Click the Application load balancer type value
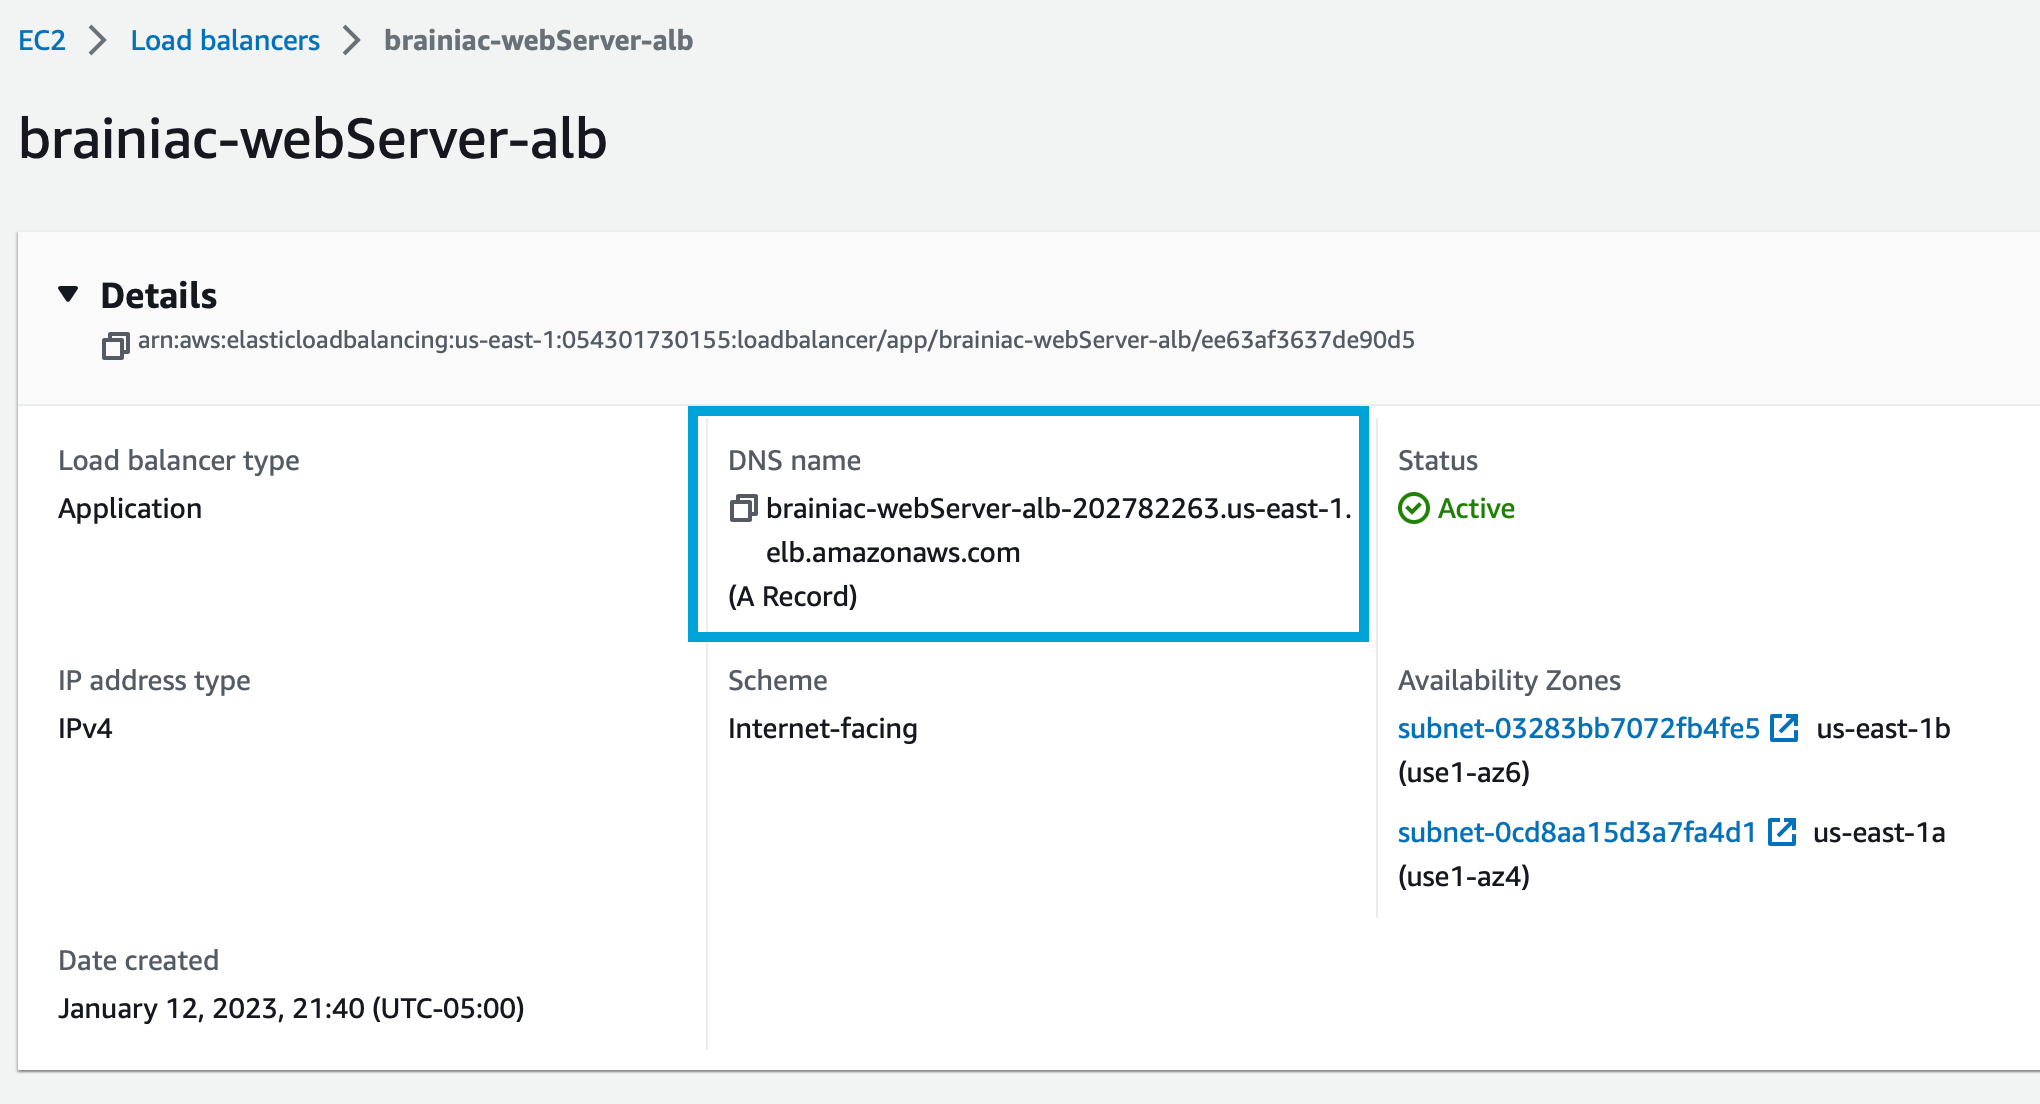Image resolution: width=2040 pixels, height=1104 pixels. (x=130, y=508)
